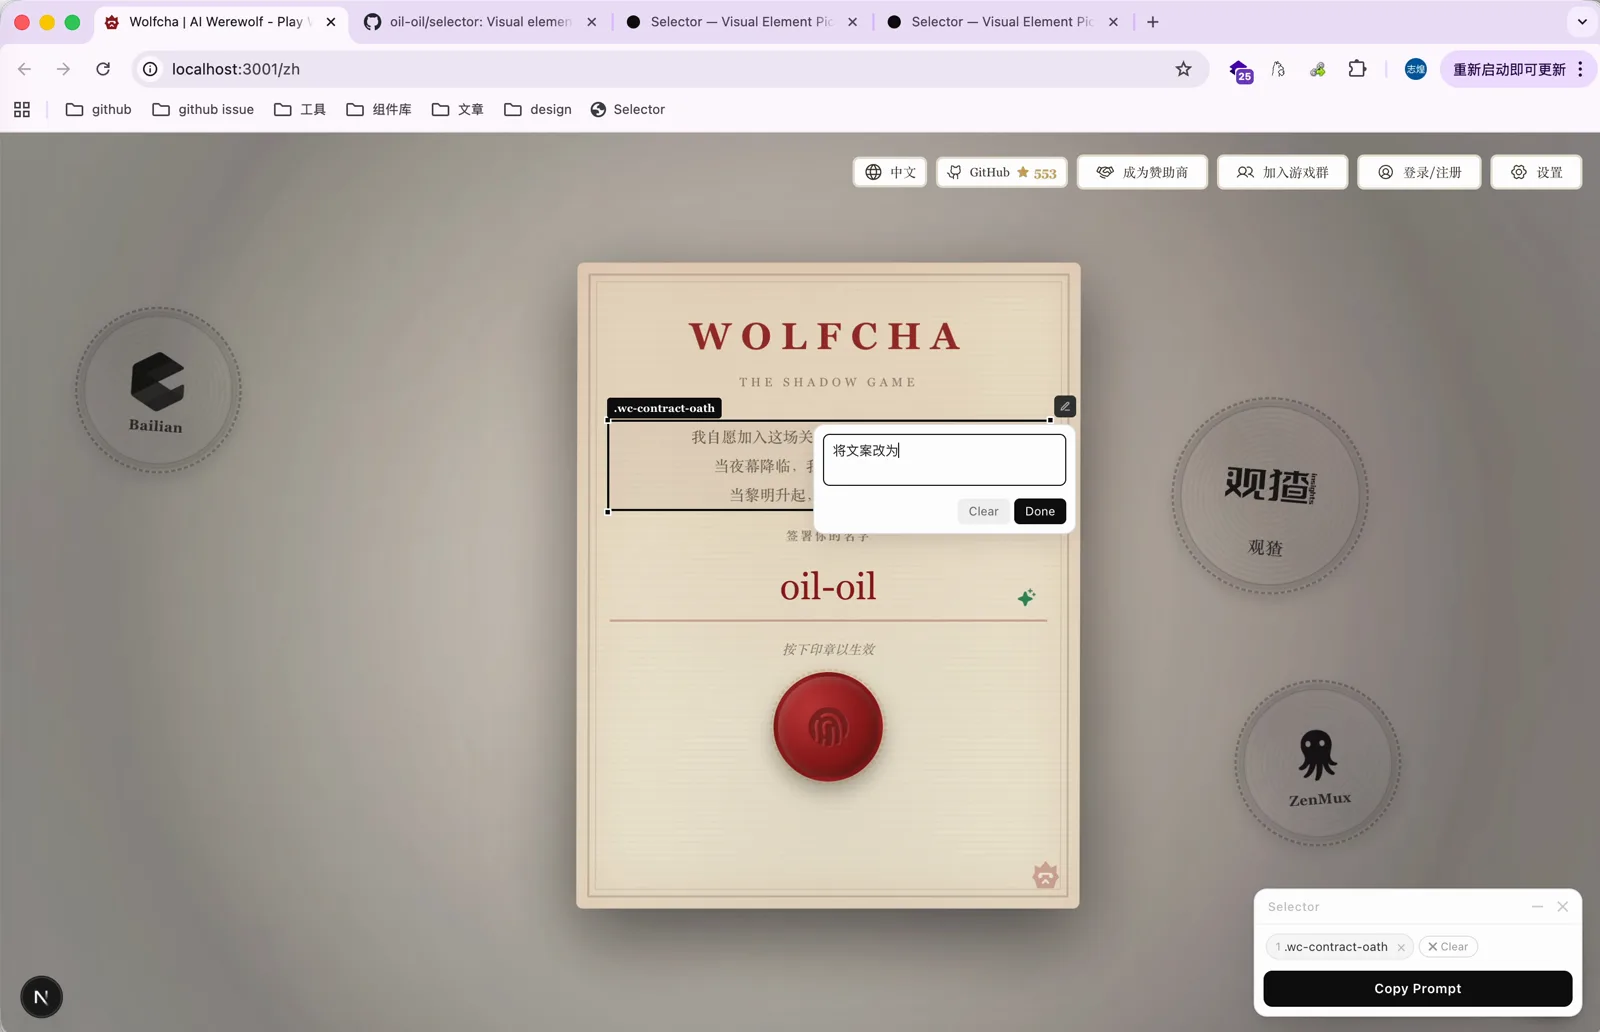Image resolution: width=1600 pixels, height=1032 pixels.
Task: Open the design bookmarks folder
Action: [538, 109]
